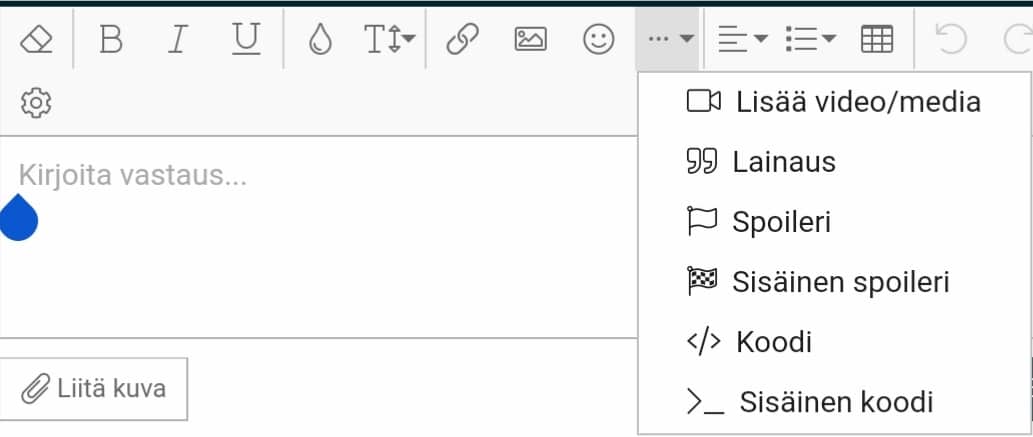The height and width of the screenshot is (437, 1033).
Task: Click the eraser remove-formatting icon
Action: tap(36, 40)
